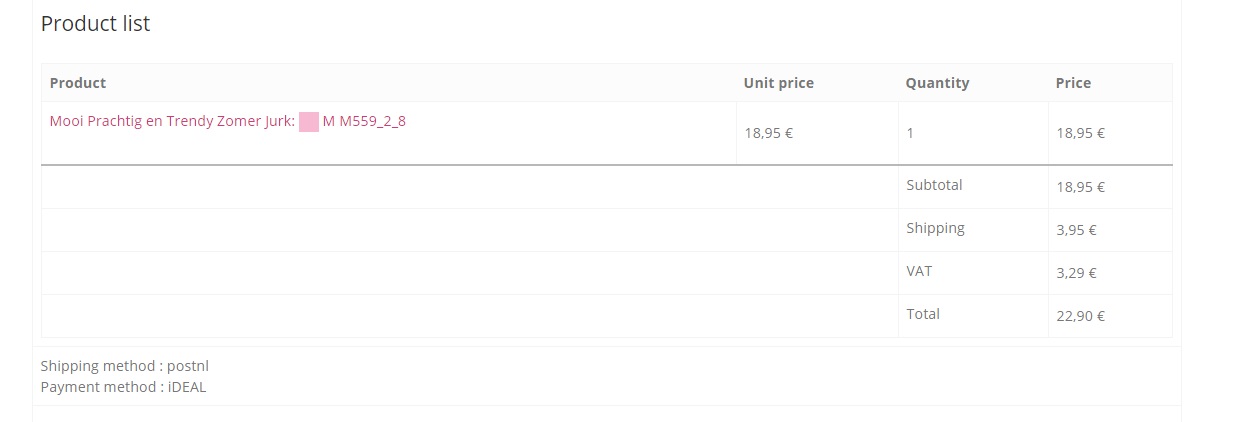Click the VAT label

pyautogui.click(x=919, y=271)
